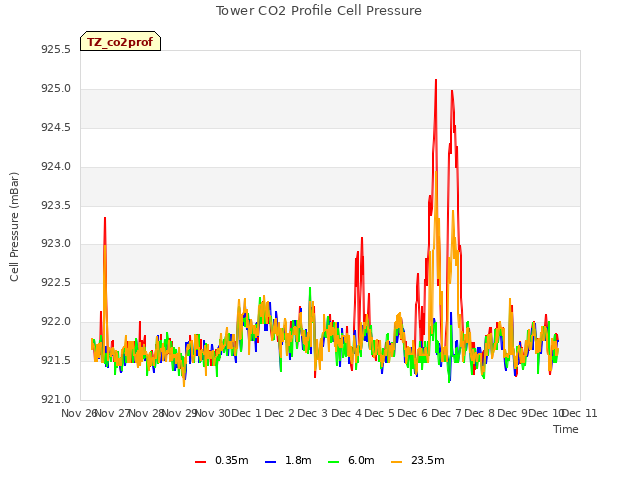Select the 6.0m legend label
The width and height of the screenshot is (640, 480).
361,460
